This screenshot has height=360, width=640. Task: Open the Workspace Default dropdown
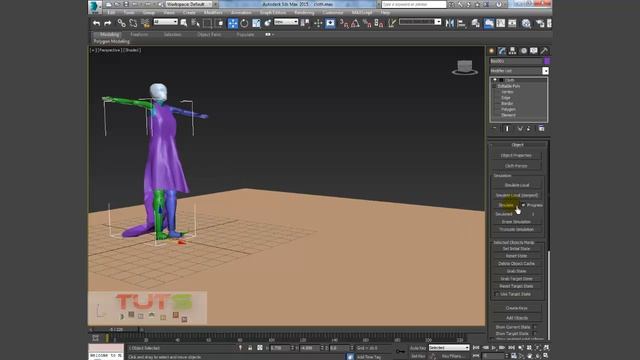click(x=189, y=4)
